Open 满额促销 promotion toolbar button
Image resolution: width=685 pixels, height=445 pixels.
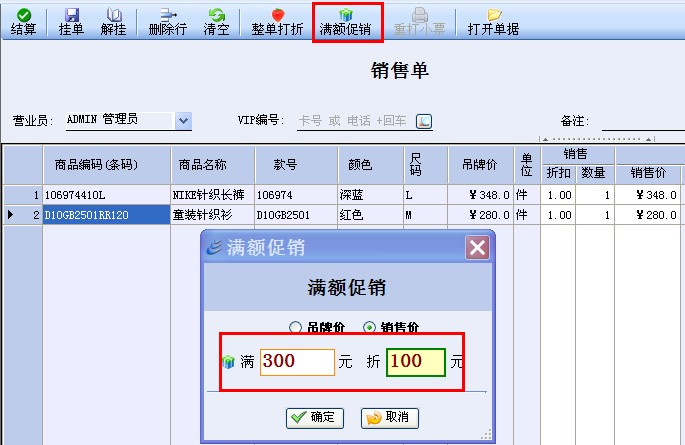pyautogui.click(x=345, y=22)
